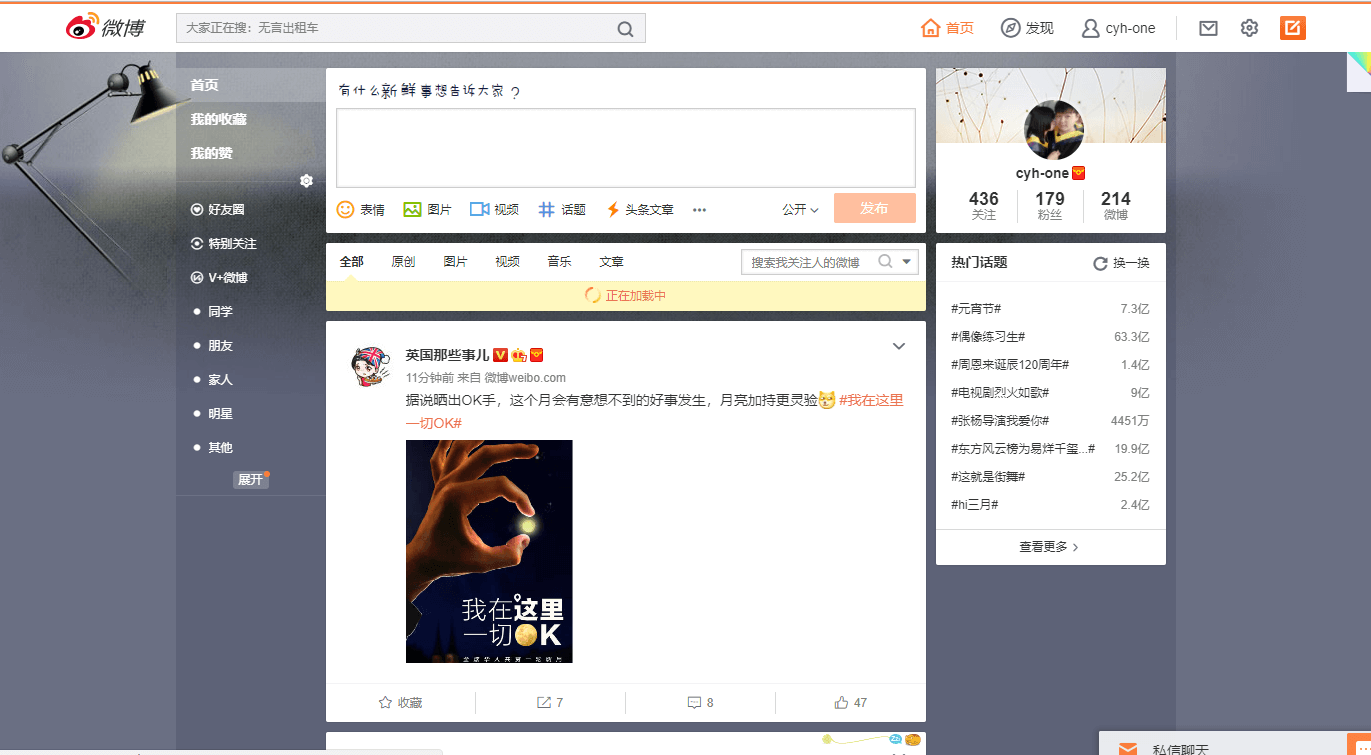Image resolution: width=1371 pixels, height=755 pixels.
Task: Open the followed-weibo search dropdown arrow
Action: pos(907,262)
